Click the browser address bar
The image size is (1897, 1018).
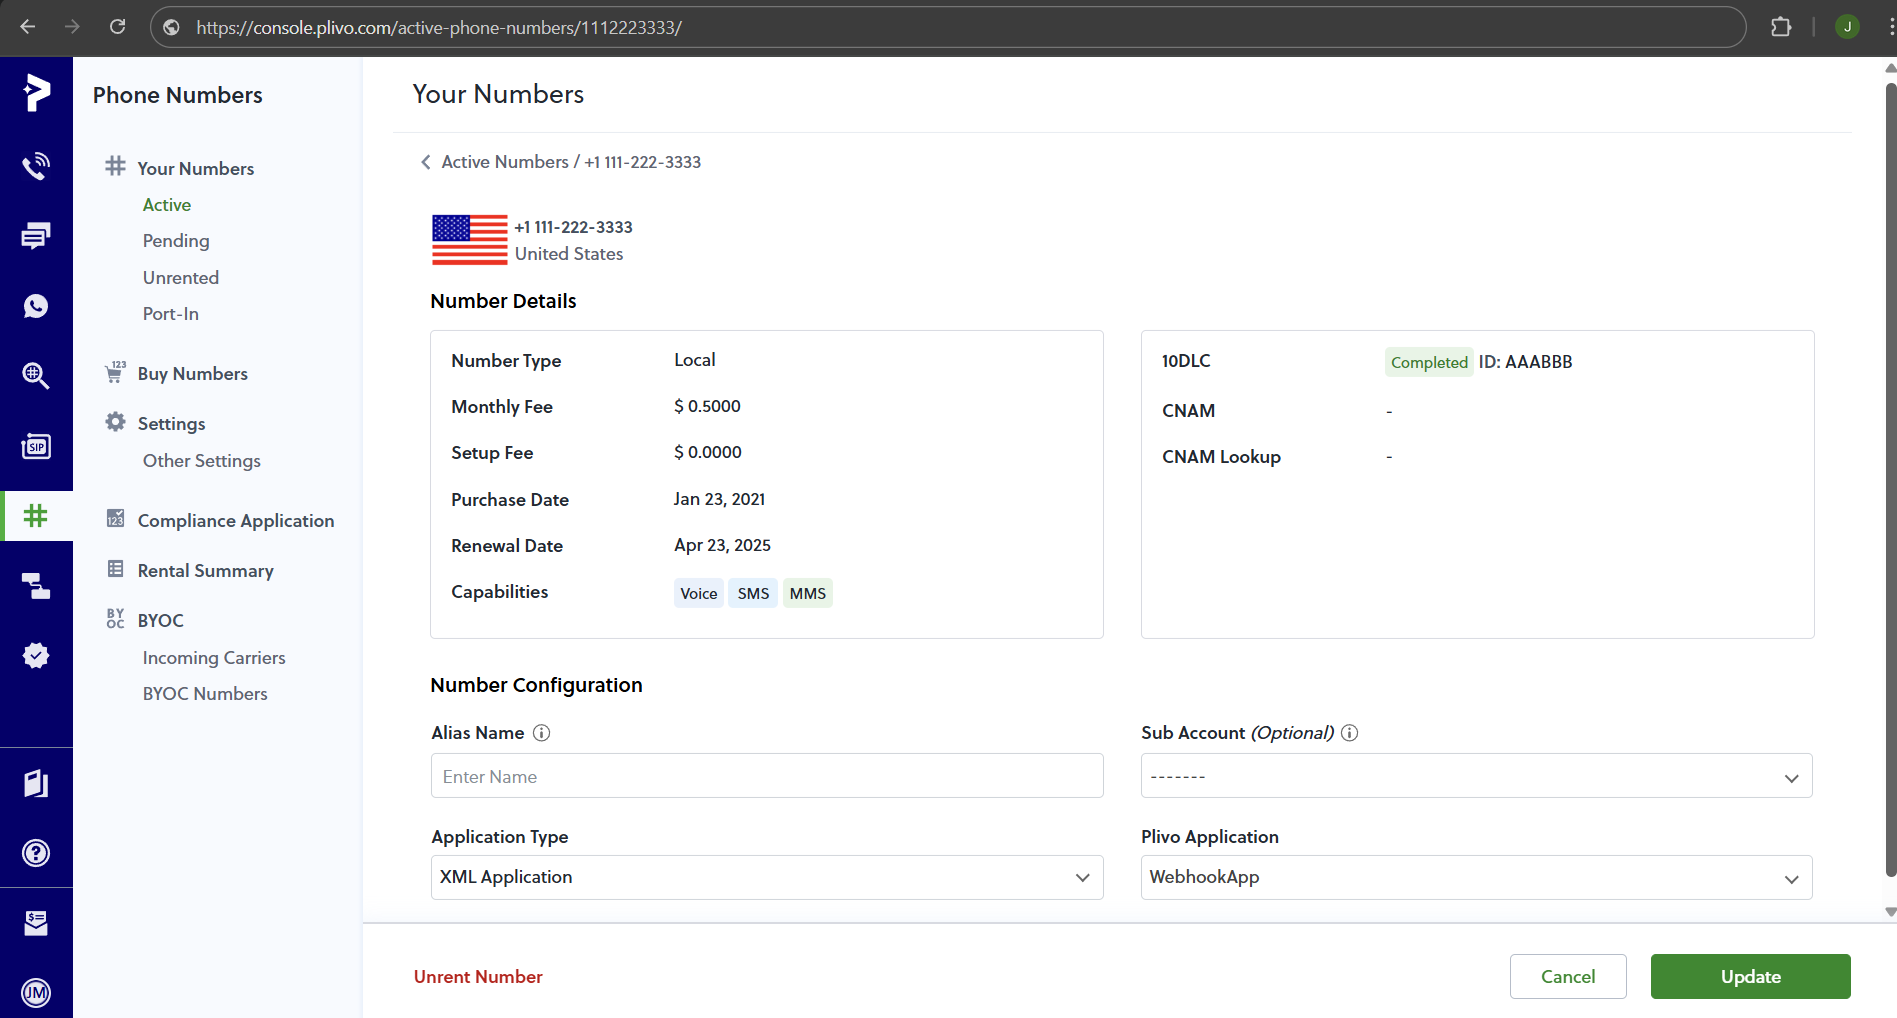pyautogui.click(x=948, y=27)
